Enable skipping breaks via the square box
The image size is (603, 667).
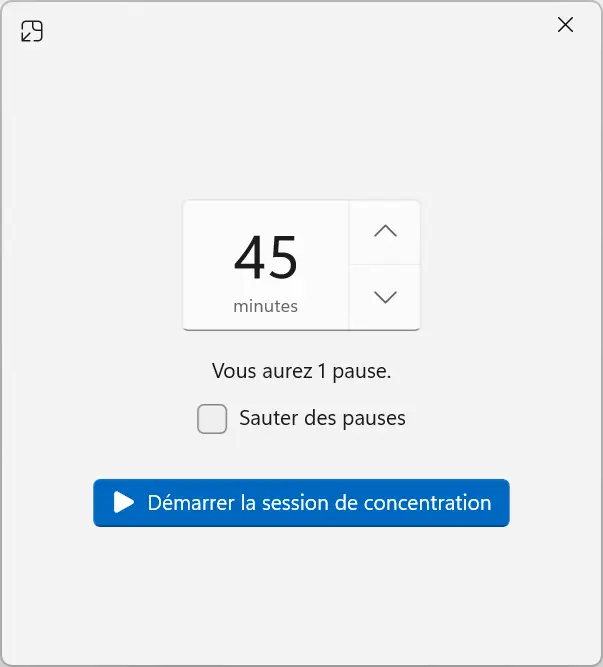point(212,419)
